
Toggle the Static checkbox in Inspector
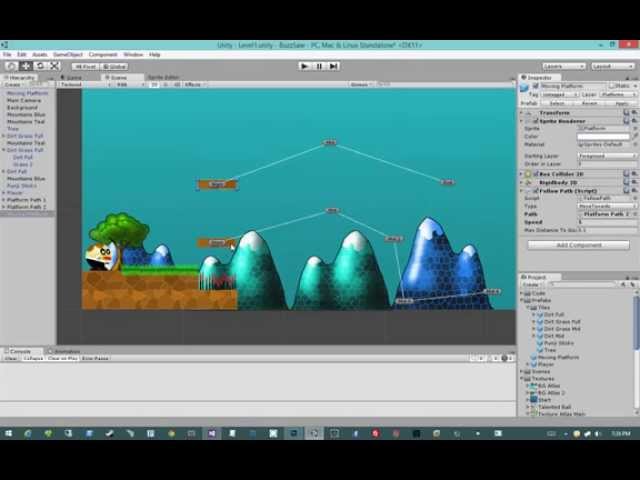pyautogui.click(x=612, y=86)
